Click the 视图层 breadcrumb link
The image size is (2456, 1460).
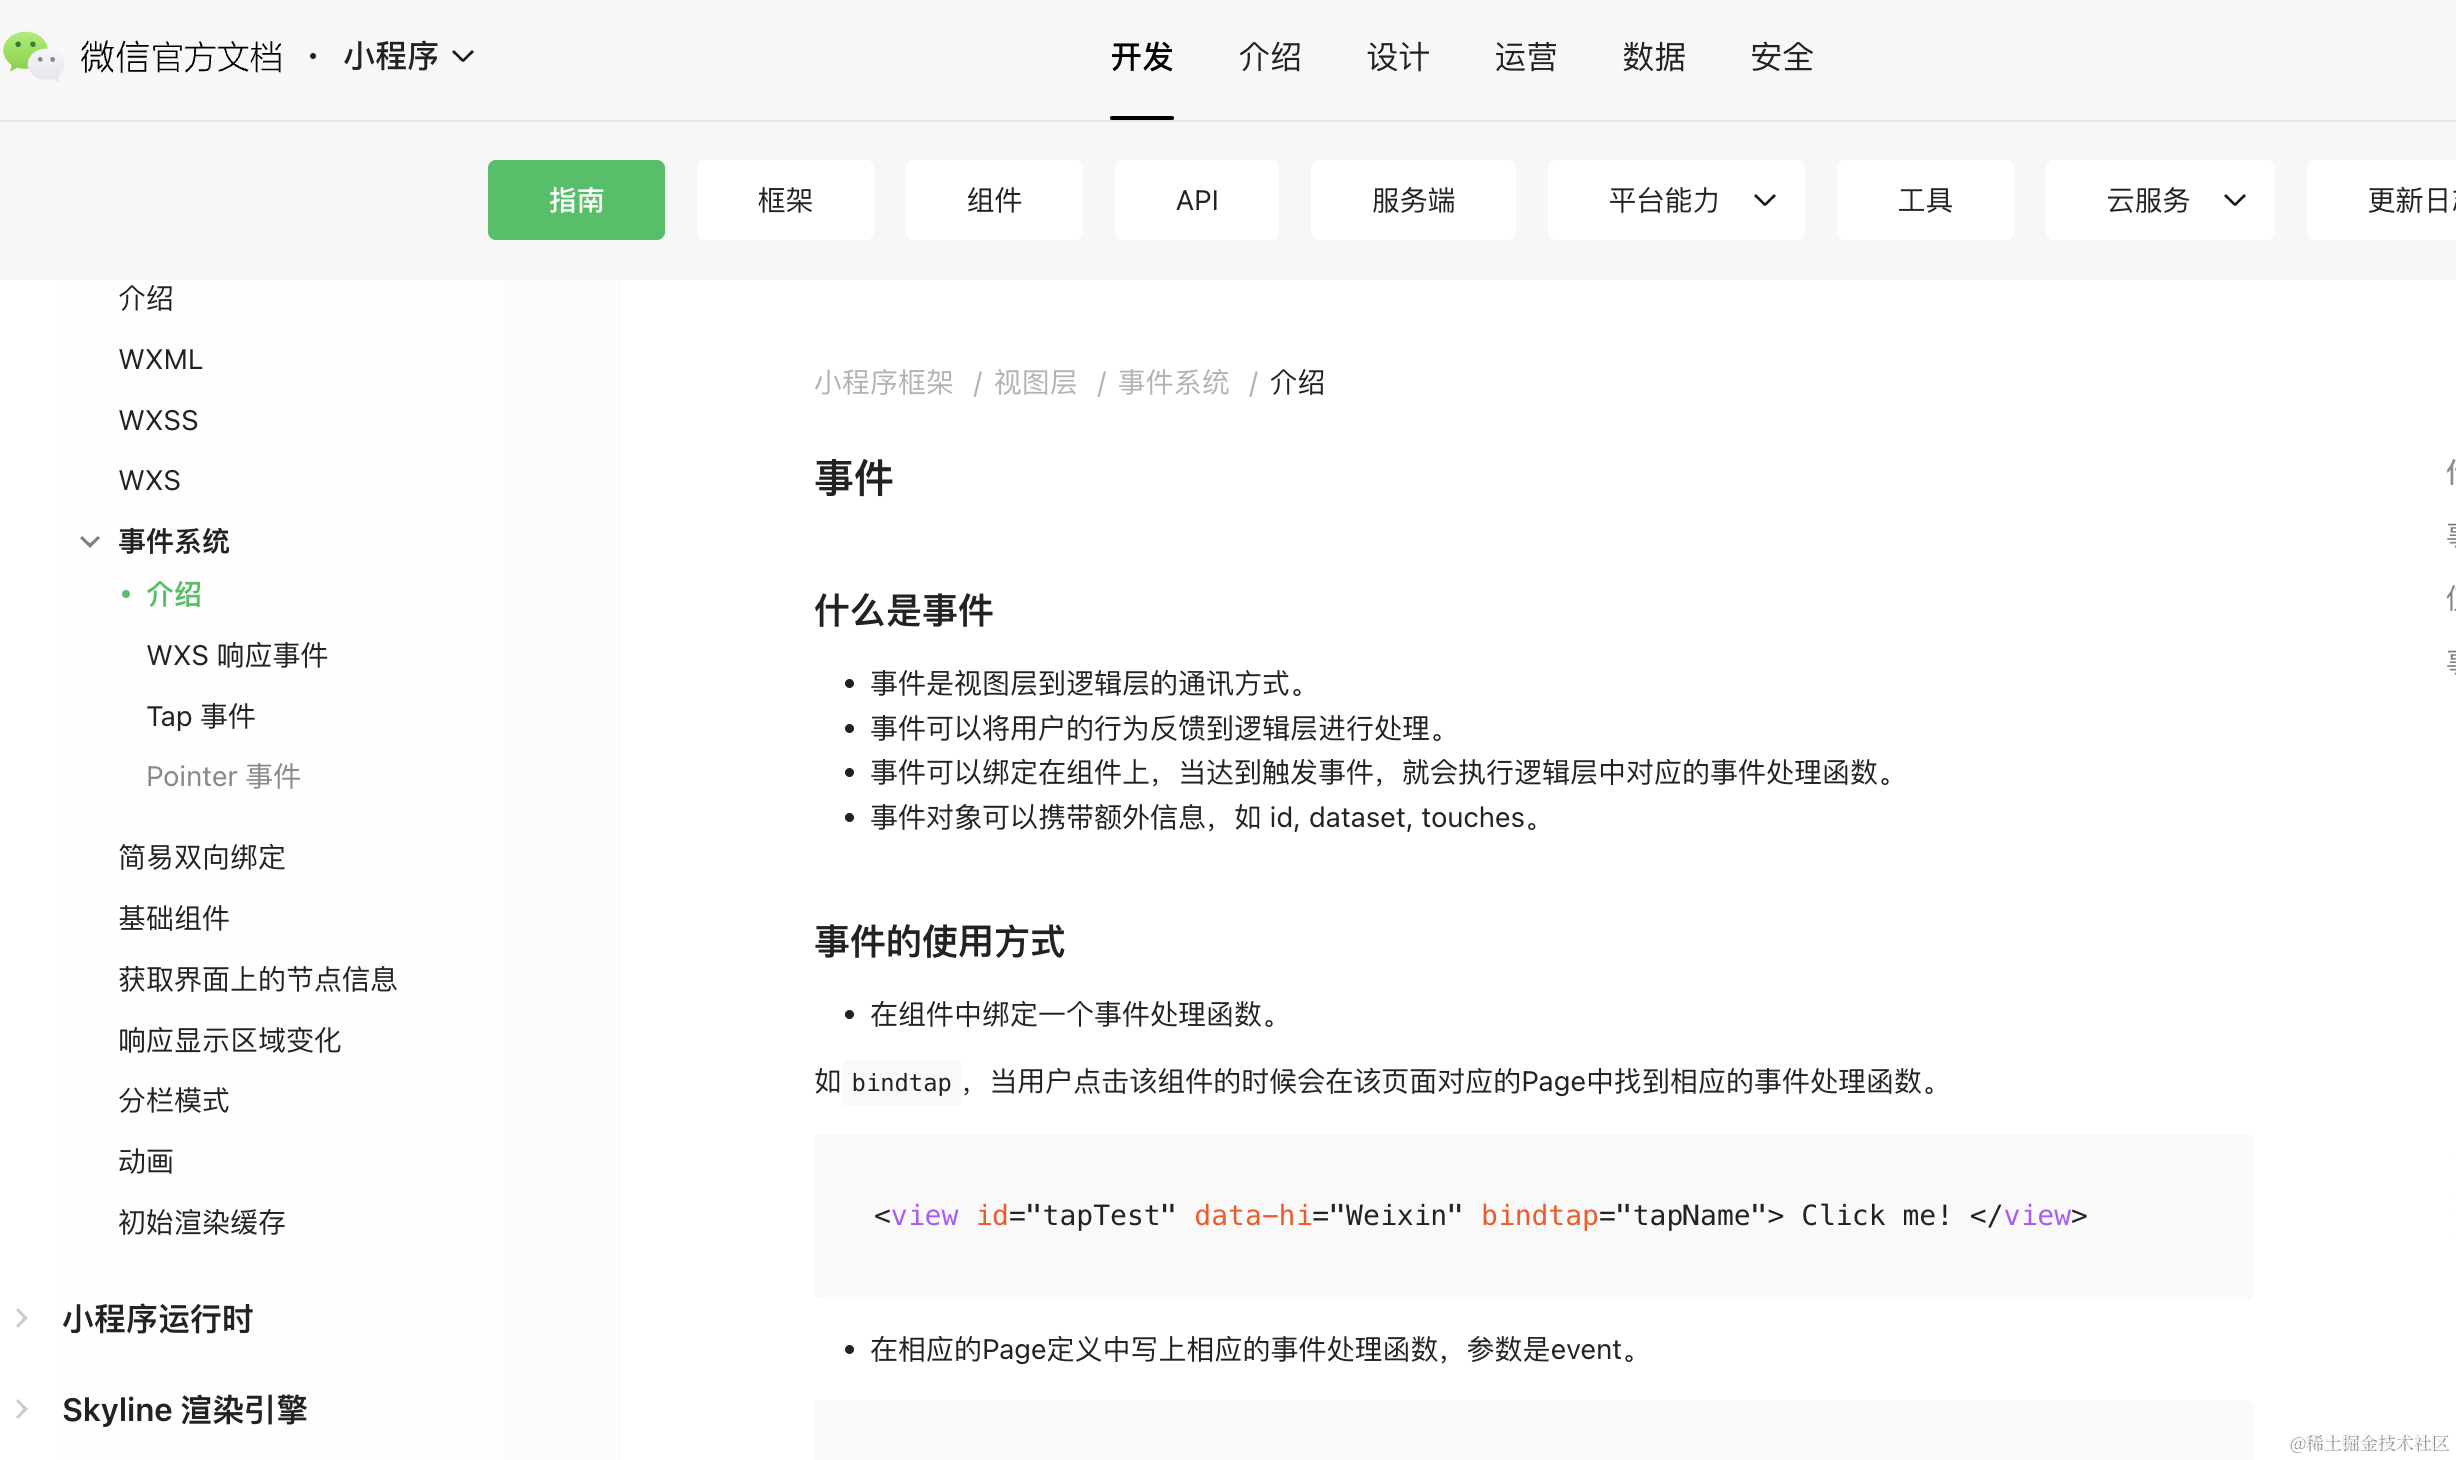click(1035, 383)
